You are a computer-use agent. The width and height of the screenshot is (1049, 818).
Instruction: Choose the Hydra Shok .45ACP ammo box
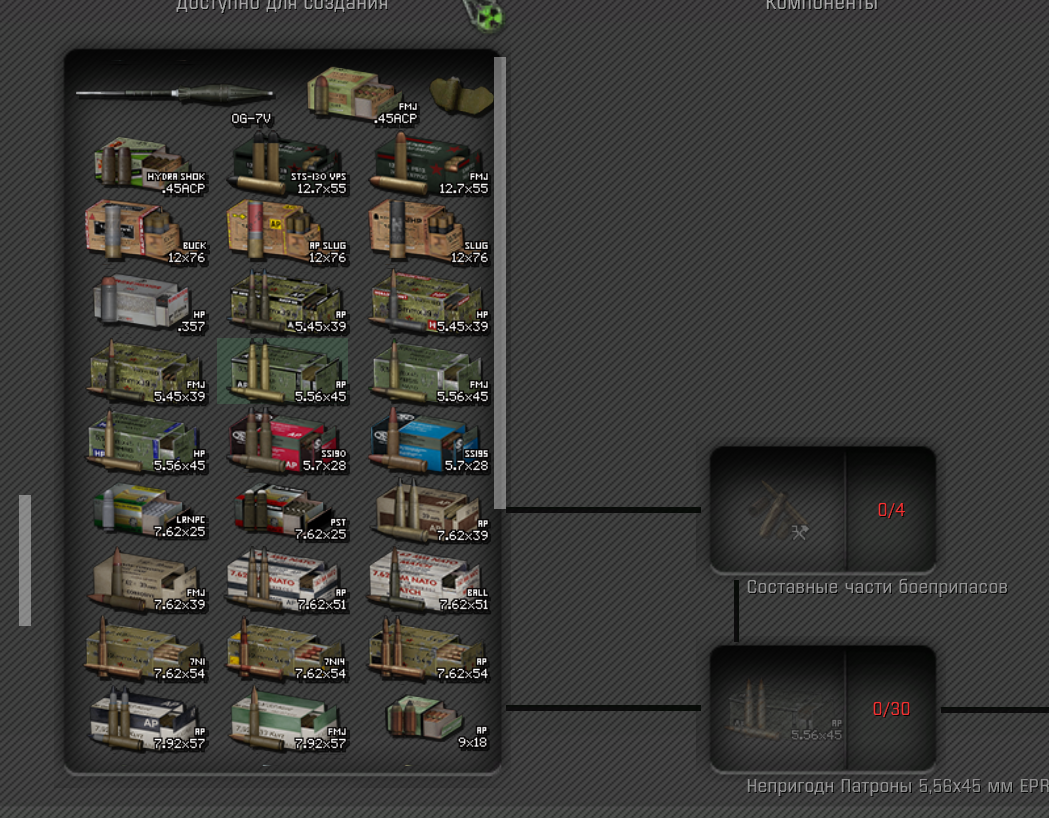click(149, 166)
